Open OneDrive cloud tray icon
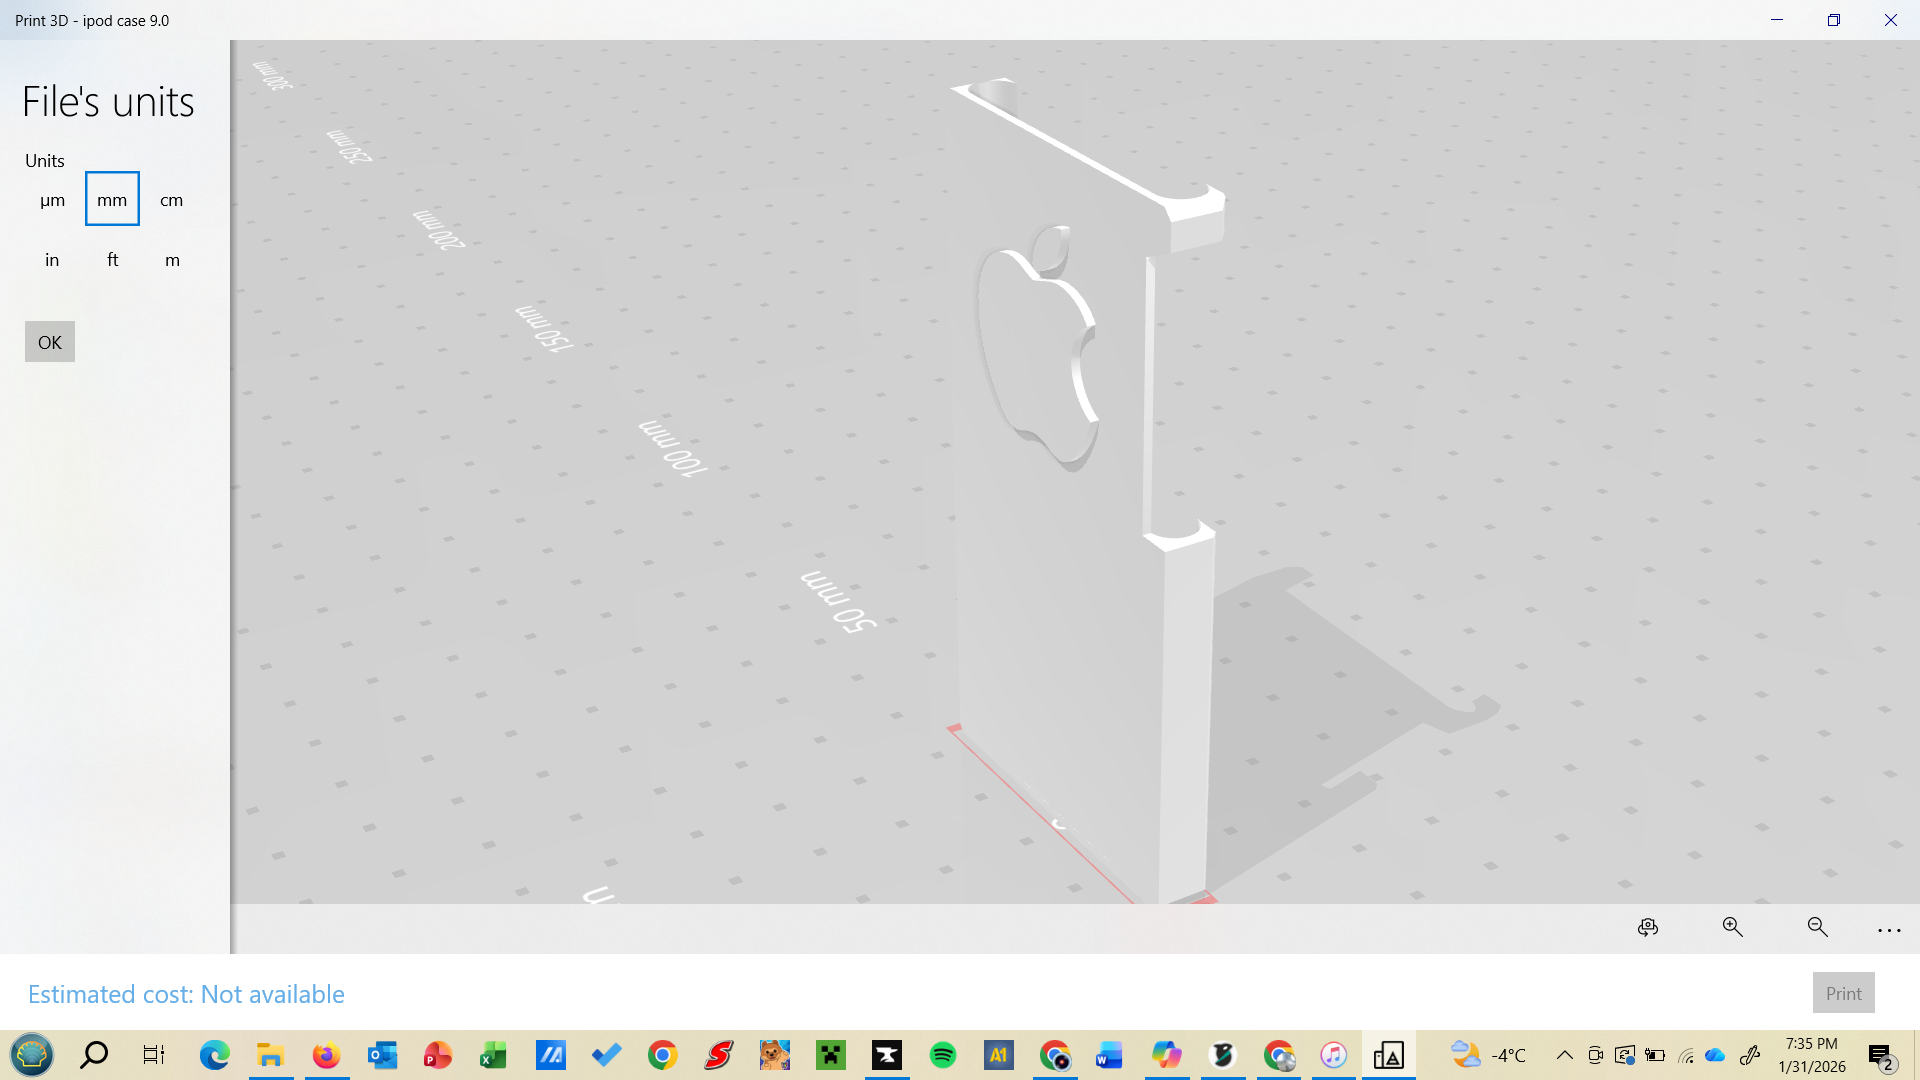Screen dimensions: 1920x1080 coord(1715,1055)
